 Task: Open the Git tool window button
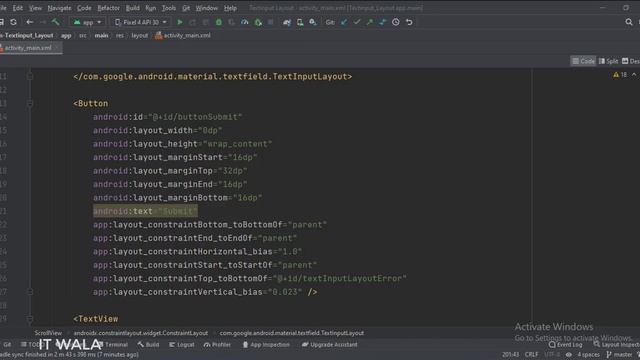(x=7, y=344)
